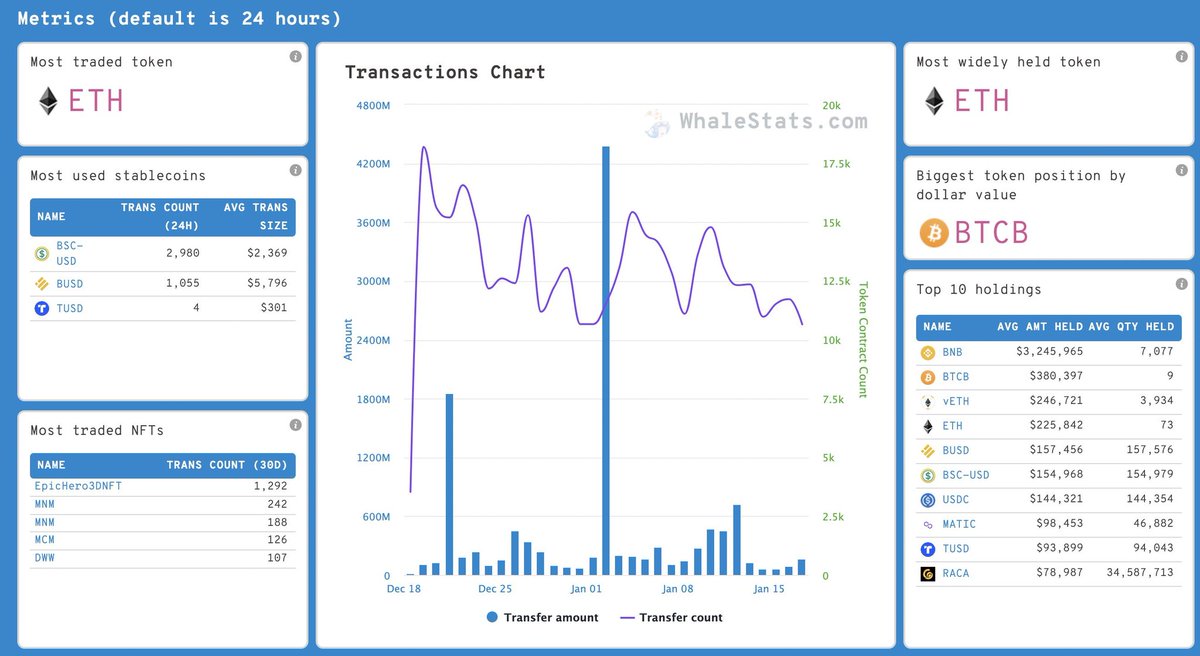Click the 1,292 count for EpicHero3DNFT
Viewport: 1200px width, 656px height.
270,486
